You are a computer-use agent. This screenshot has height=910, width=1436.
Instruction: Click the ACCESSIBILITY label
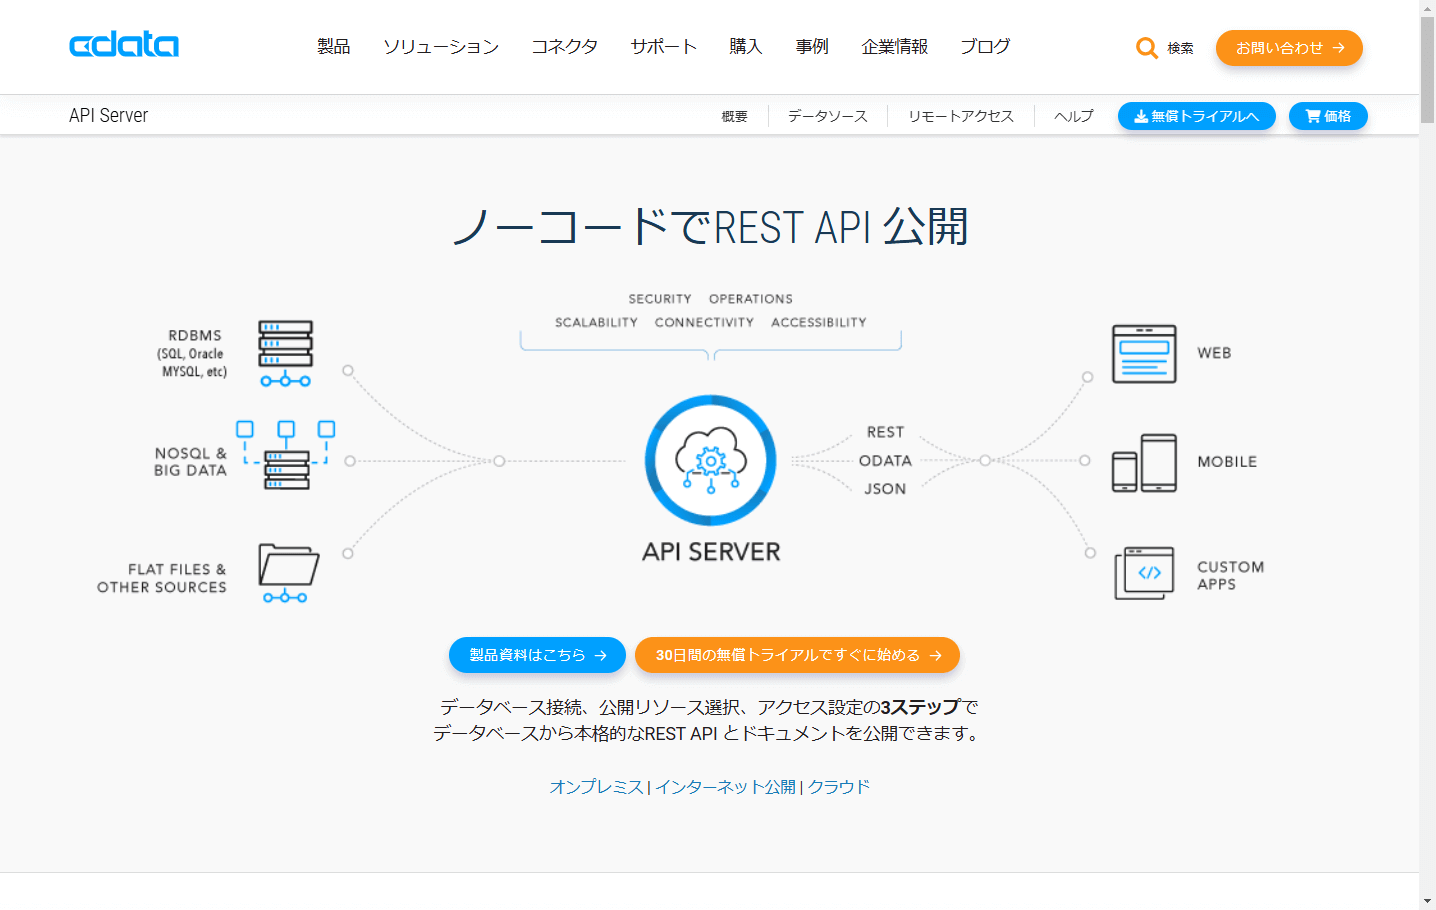point(819,323)
